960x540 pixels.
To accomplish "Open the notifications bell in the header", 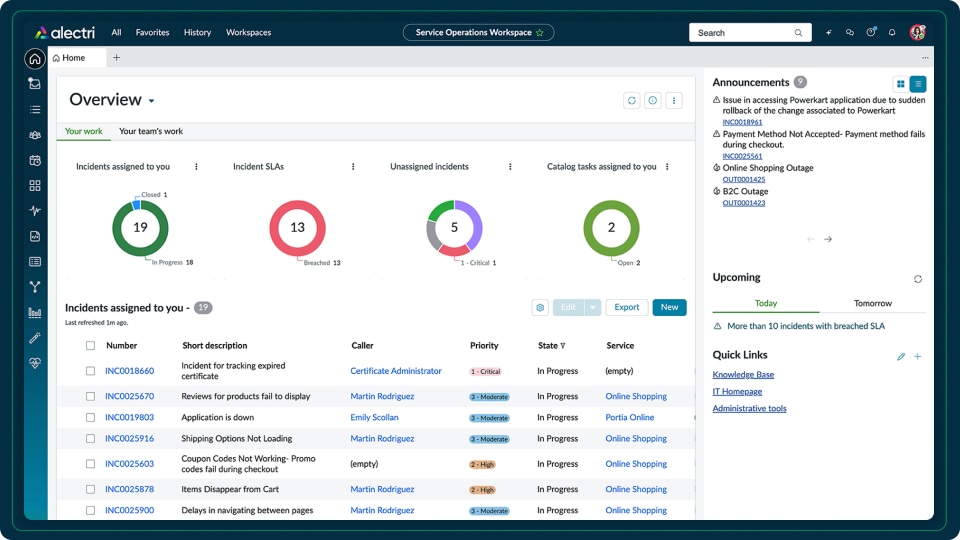I will (x=892, y=33).
